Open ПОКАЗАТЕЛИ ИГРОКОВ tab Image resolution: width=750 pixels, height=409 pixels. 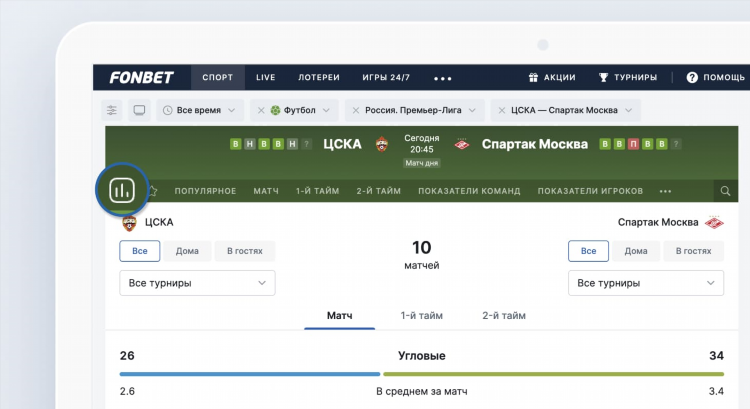tap(590, 191)
